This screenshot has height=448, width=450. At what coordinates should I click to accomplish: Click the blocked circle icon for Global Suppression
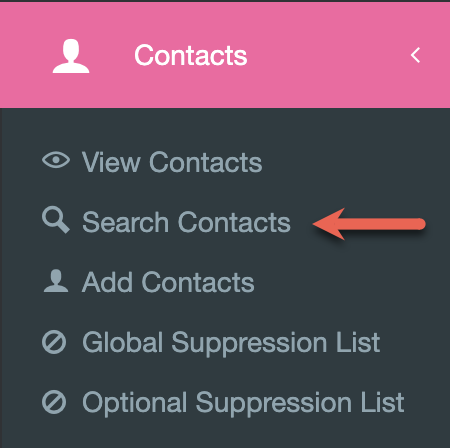click(x=54, y=342)
